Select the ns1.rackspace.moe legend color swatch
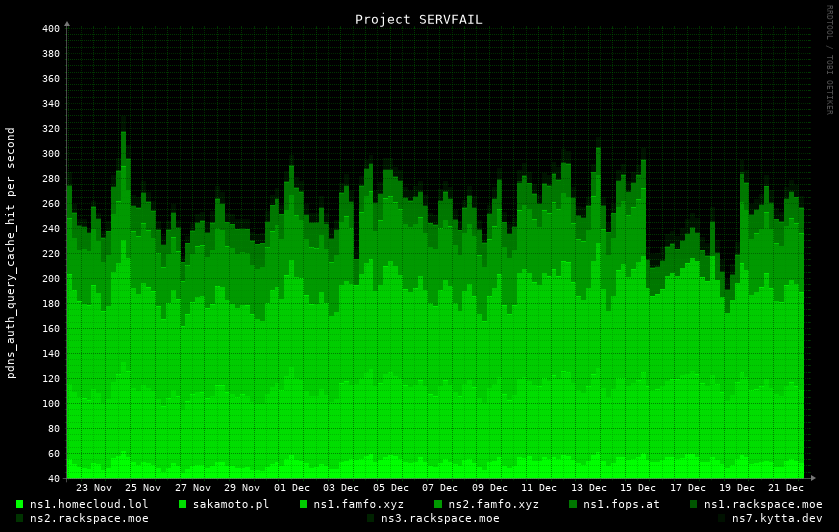 [694, 504]
